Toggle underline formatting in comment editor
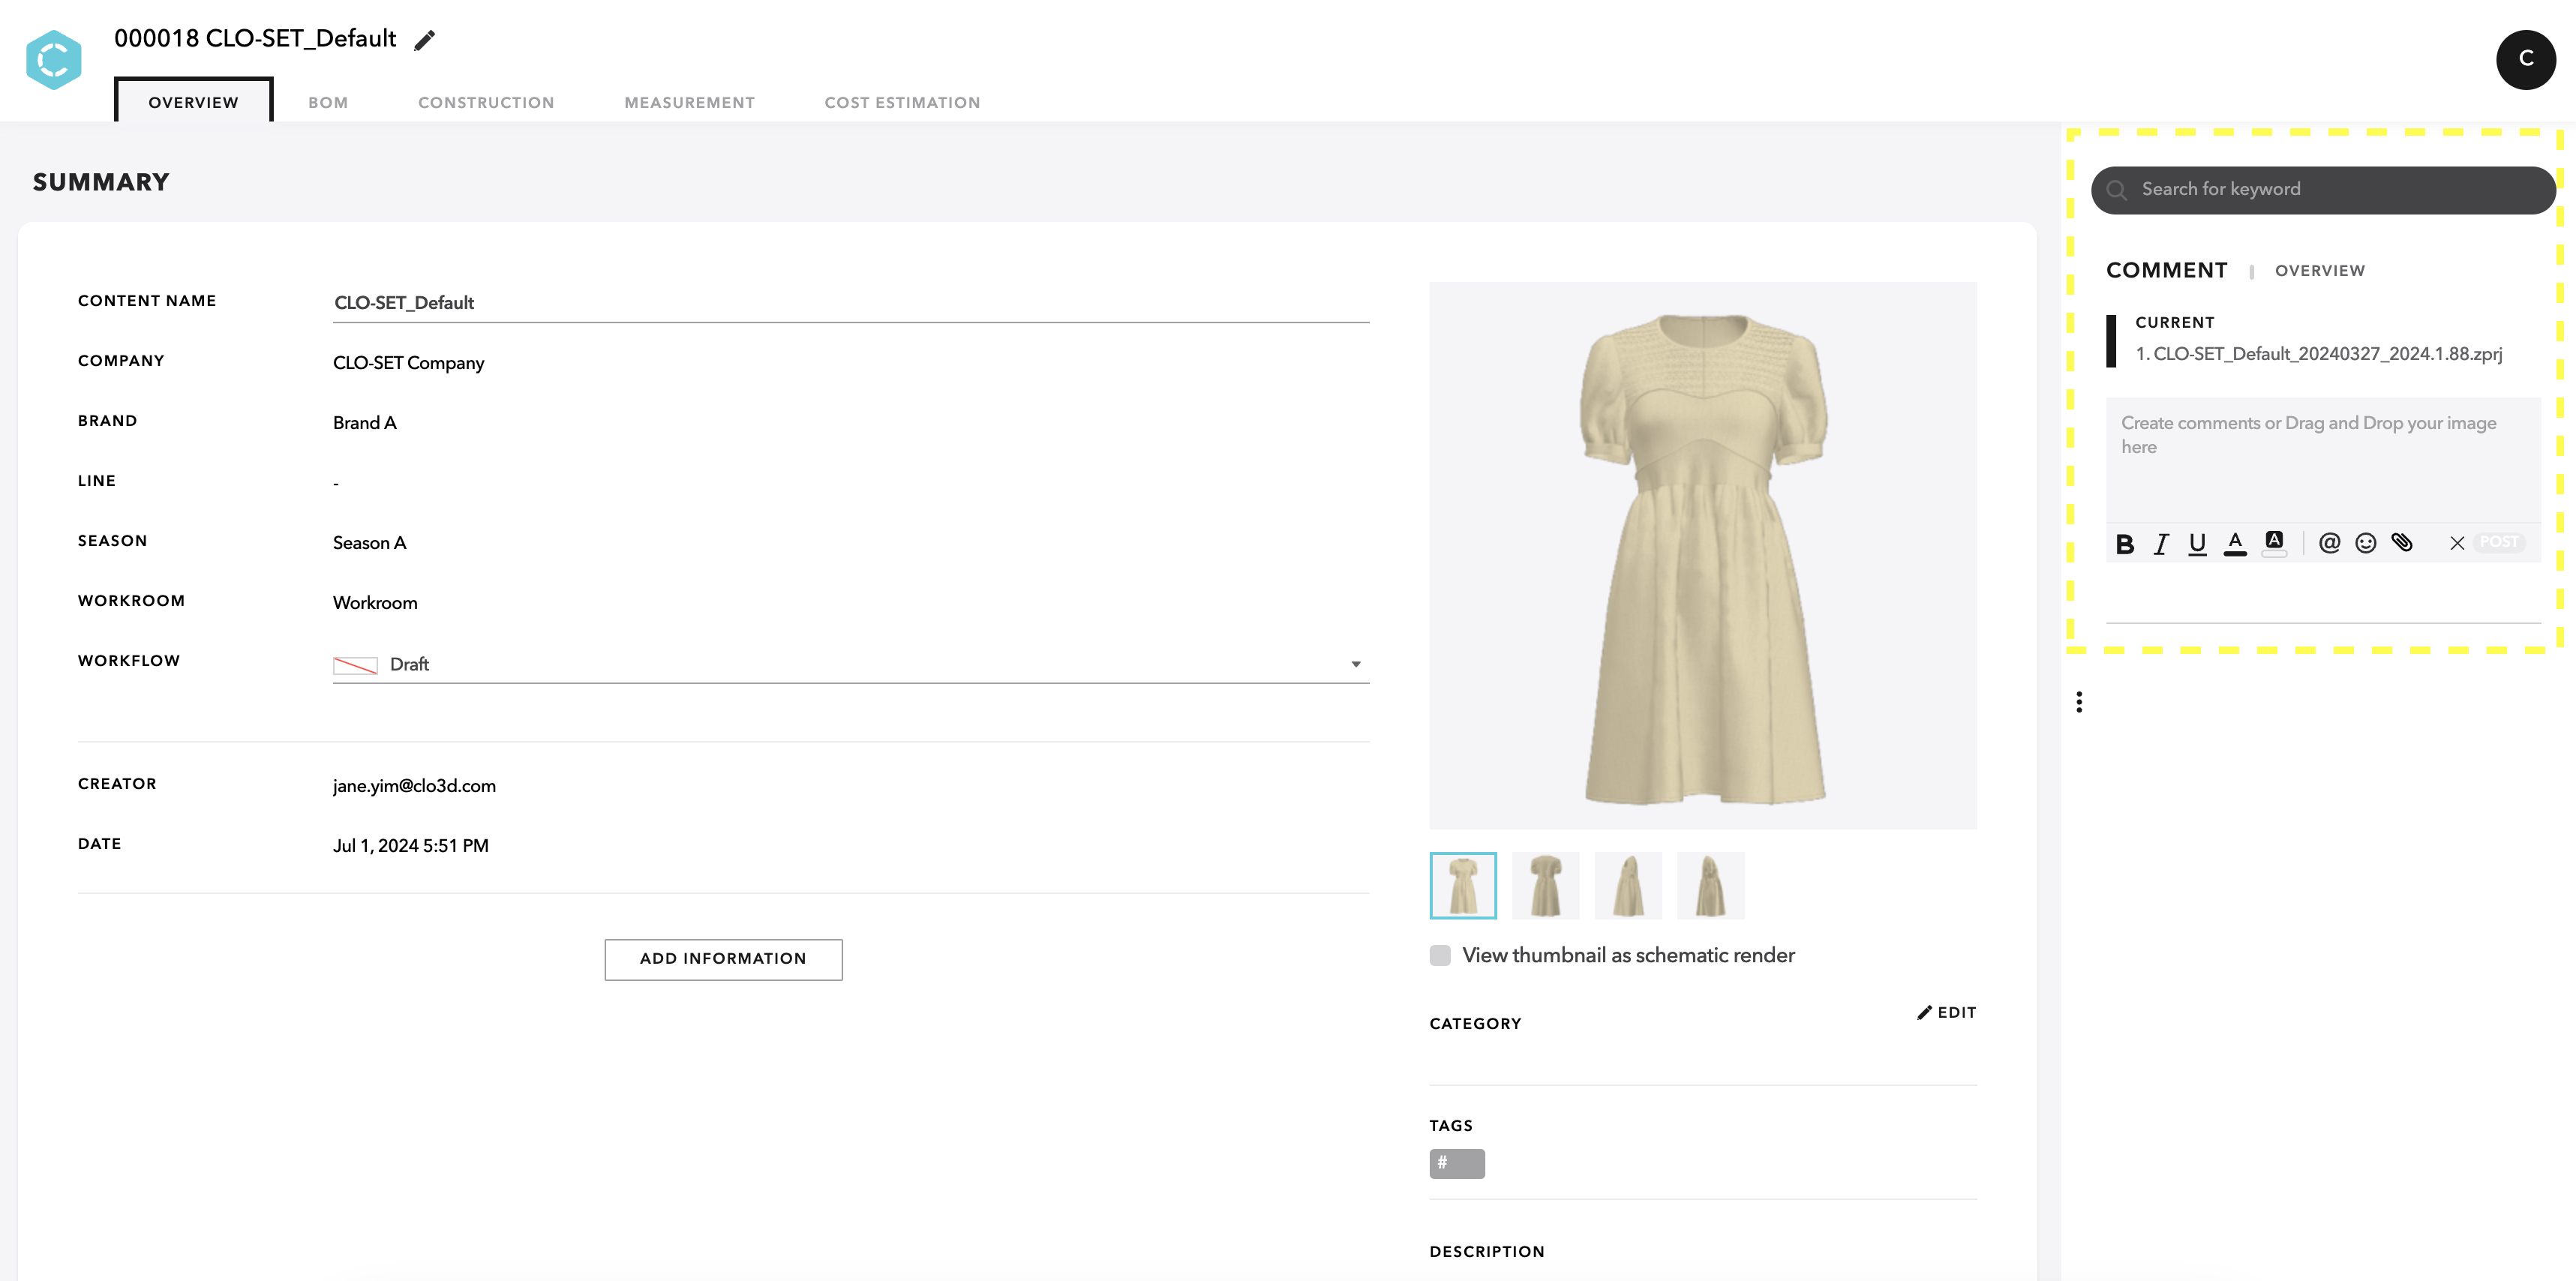This screenshot has height=1281, width=2576. pos(2197,543)
